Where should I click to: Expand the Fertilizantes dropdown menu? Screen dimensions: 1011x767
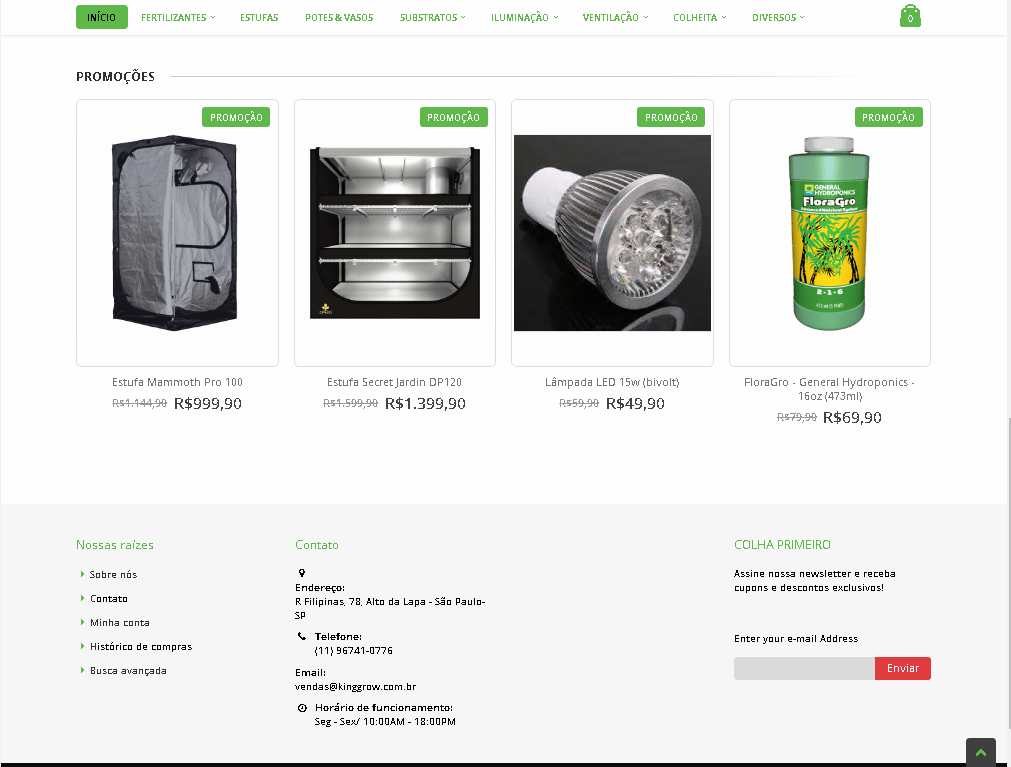[178, 17]
